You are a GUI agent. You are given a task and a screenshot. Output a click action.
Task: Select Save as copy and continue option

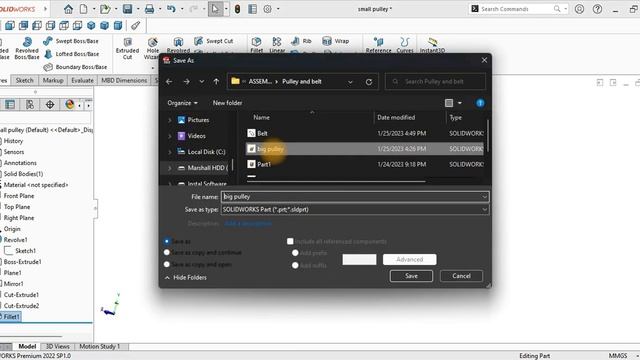click(x=167, y=253)
